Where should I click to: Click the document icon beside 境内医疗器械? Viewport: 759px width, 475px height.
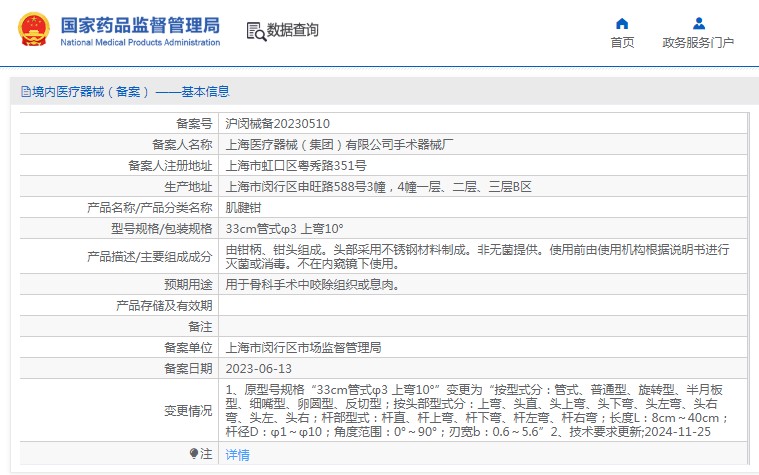(x=26, y=92)
